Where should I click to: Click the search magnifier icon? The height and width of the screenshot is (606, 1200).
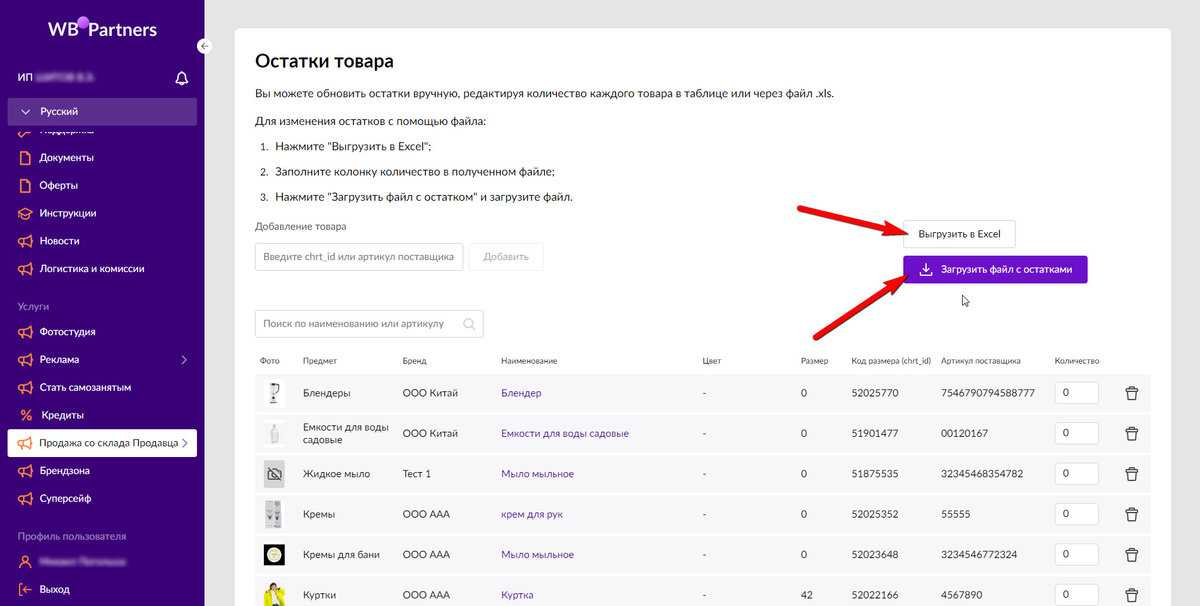(469, 324)
